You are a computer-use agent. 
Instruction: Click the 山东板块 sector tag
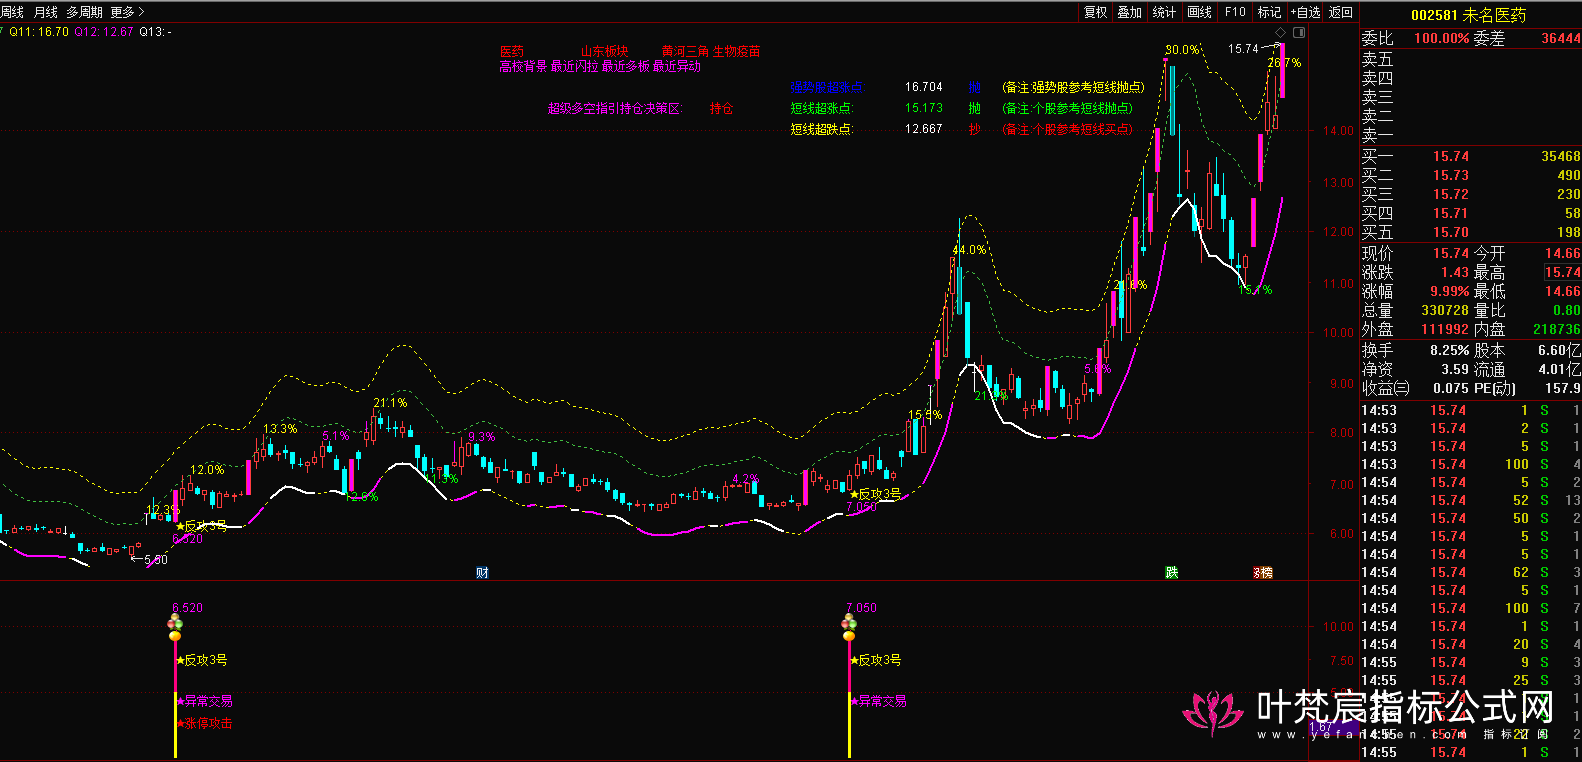click(x=605, y=51)
